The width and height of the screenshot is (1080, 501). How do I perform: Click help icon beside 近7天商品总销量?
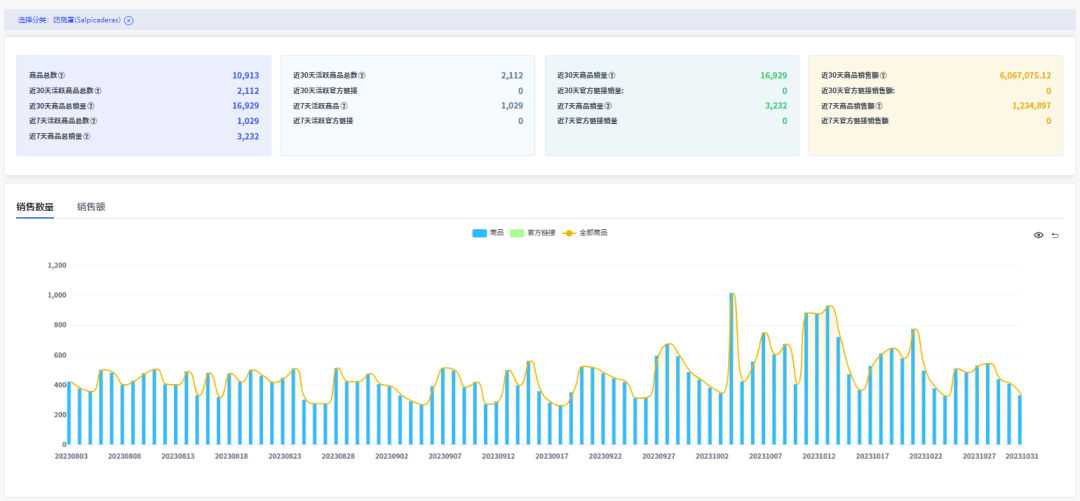pyautogui.click(x=87, y=136)
